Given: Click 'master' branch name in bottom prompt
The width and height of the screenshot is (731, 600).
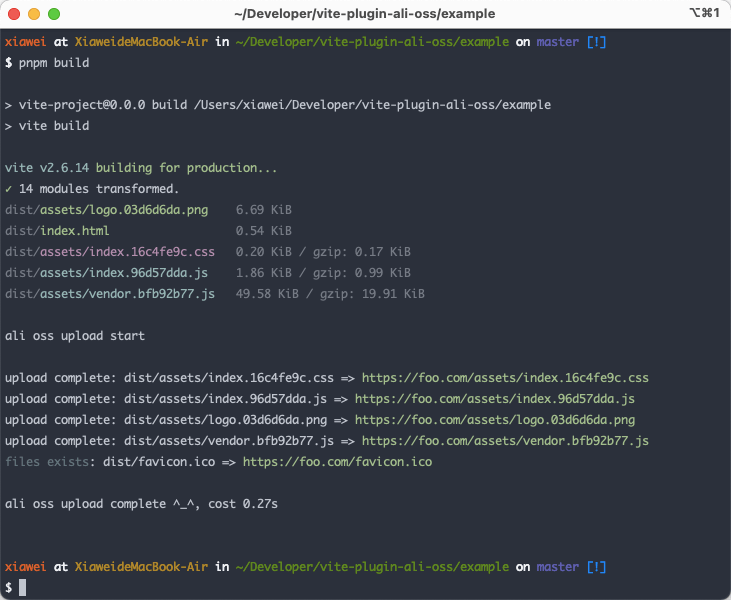Looking at the screenshot, I should click(x=558, y=567).
